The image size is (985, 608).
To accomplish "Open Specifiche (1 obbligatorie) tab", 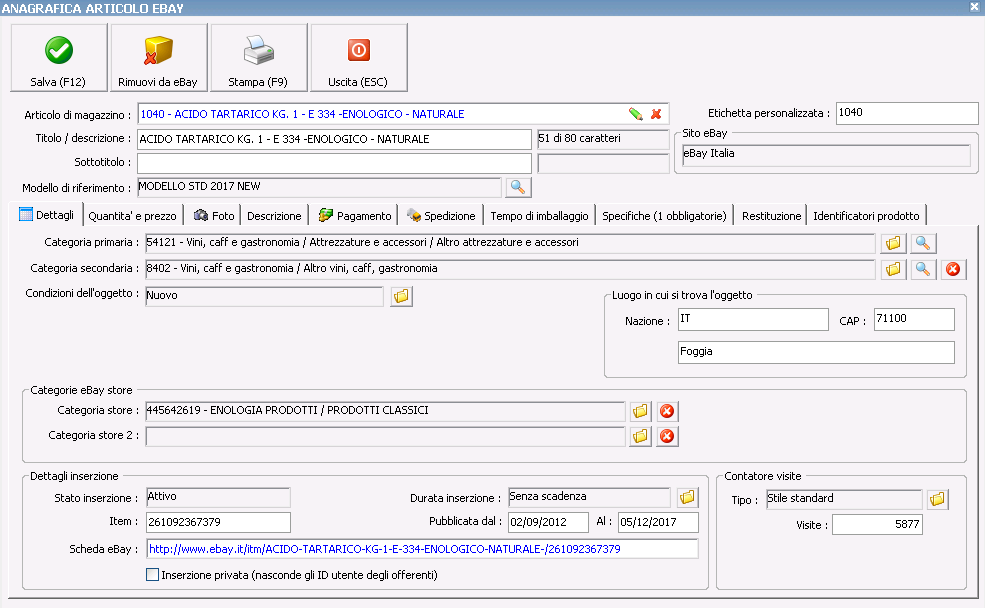I will pos(664,216).
